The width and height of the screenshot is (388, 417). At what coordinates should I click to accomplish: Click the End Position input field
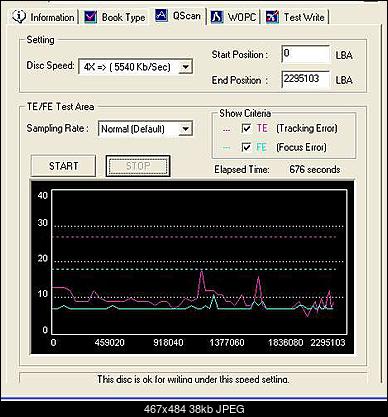coord(305,79)
